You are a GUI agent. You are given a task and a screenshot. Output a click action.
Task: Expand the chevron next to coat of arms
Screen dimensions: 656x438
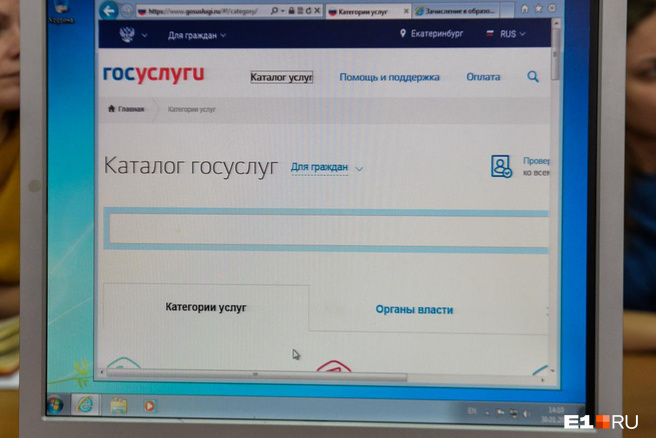click(144, 36)
